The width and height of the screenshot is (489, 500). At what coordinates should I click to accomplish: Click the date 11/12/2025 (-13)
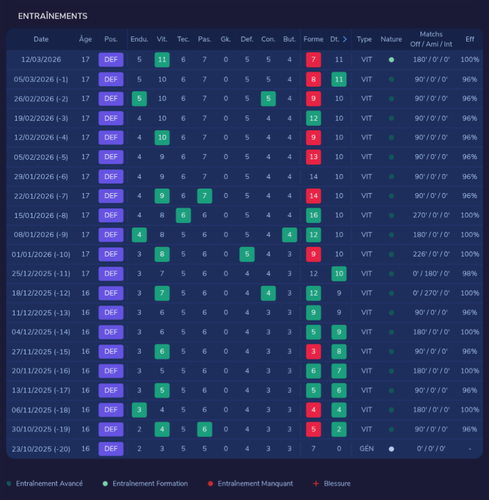[41, 313]
